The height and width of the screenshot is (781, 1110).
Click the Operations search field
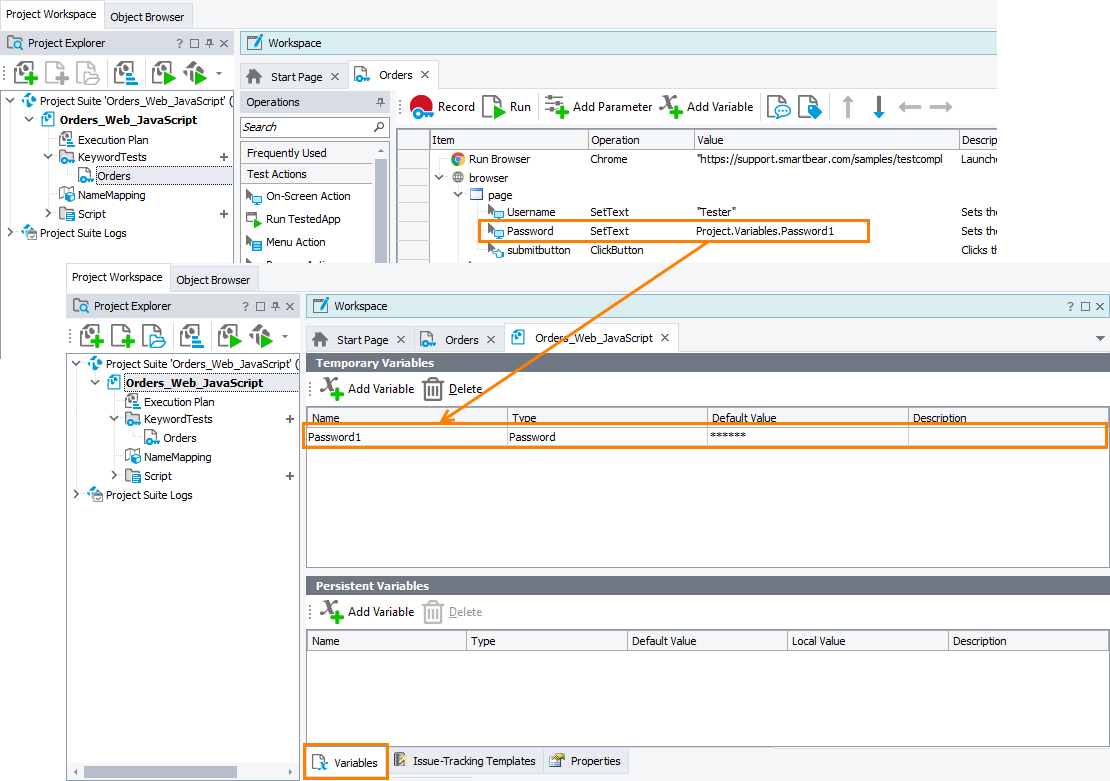pyautogui.click(x=306, y=127)
